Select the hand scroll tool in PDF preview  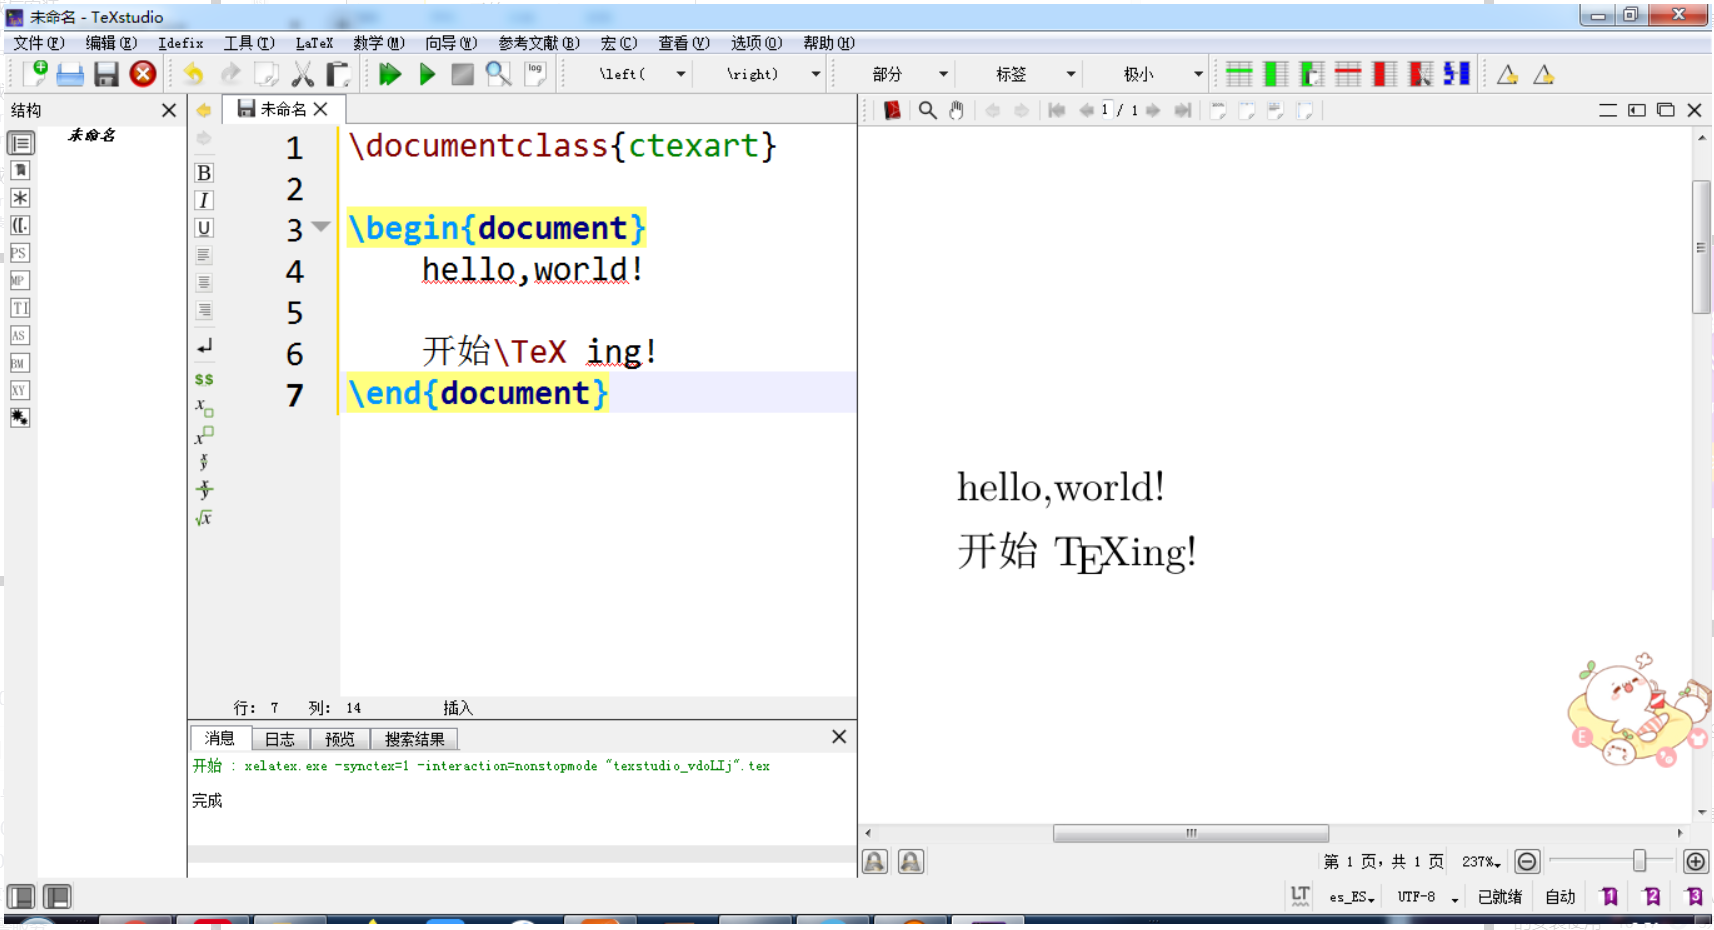(x=957, y=110)
